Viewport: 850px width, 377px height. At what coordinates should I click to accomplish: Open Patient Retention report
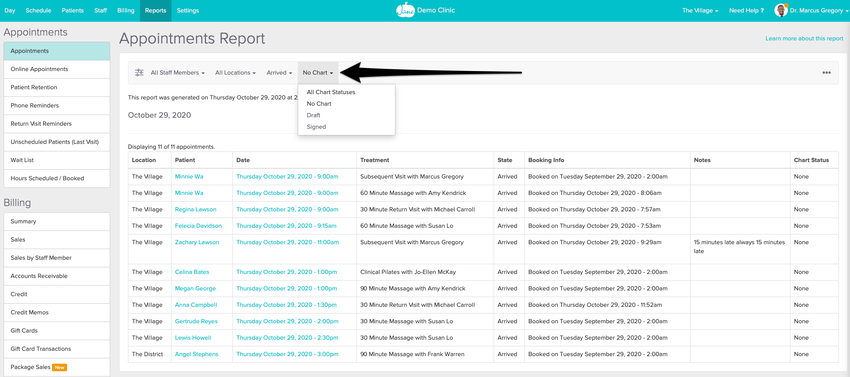click(56, 87)
